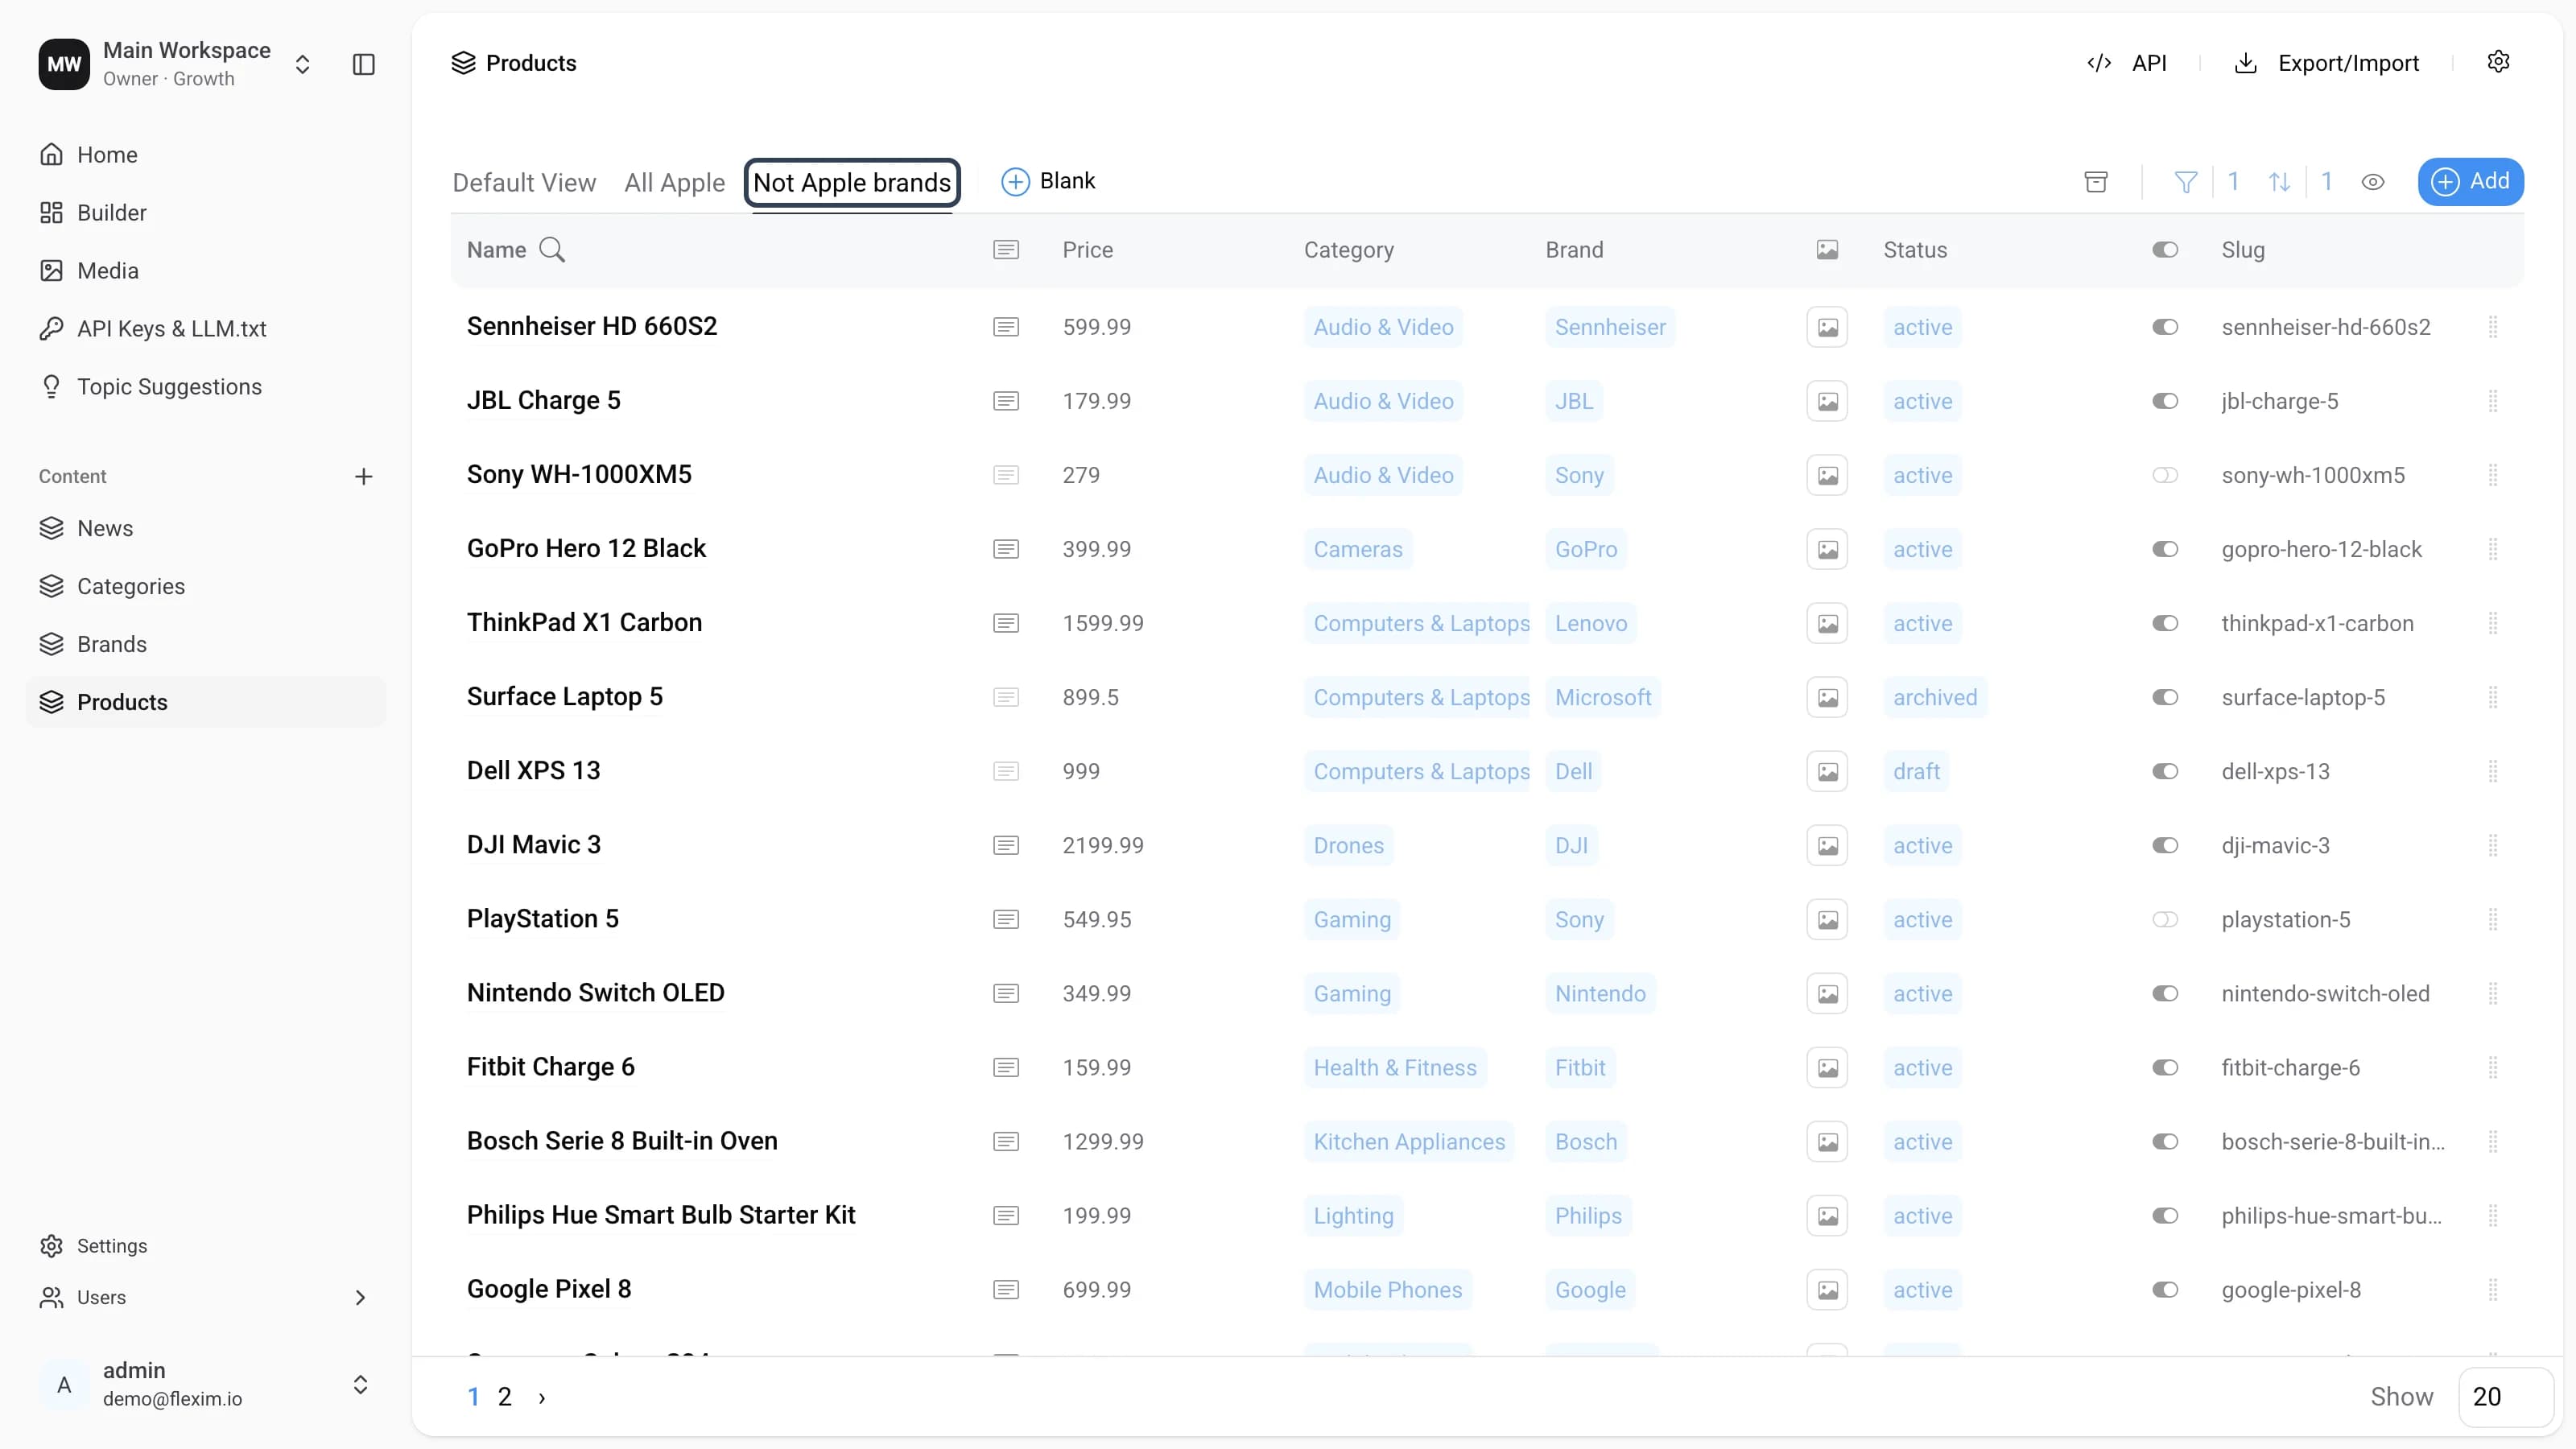Click the image column header icon
This screenshot has width=2576, height=1449.
click(x=1827, y=249)
